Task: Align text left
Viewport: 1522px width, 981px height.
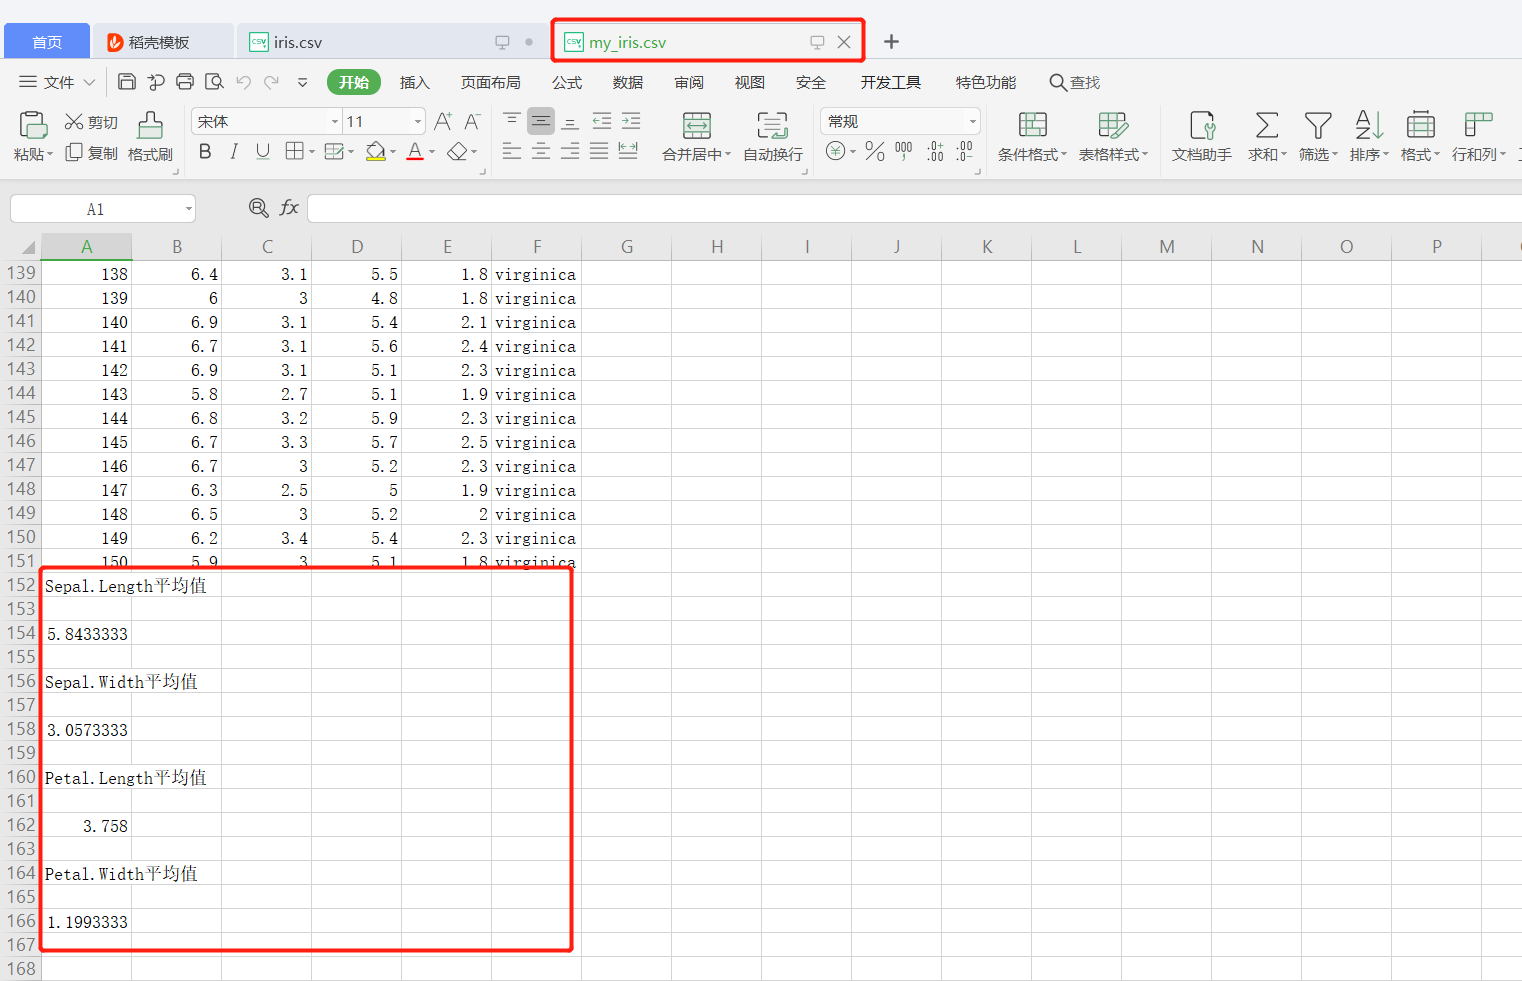Action: [x=511, y=151]
